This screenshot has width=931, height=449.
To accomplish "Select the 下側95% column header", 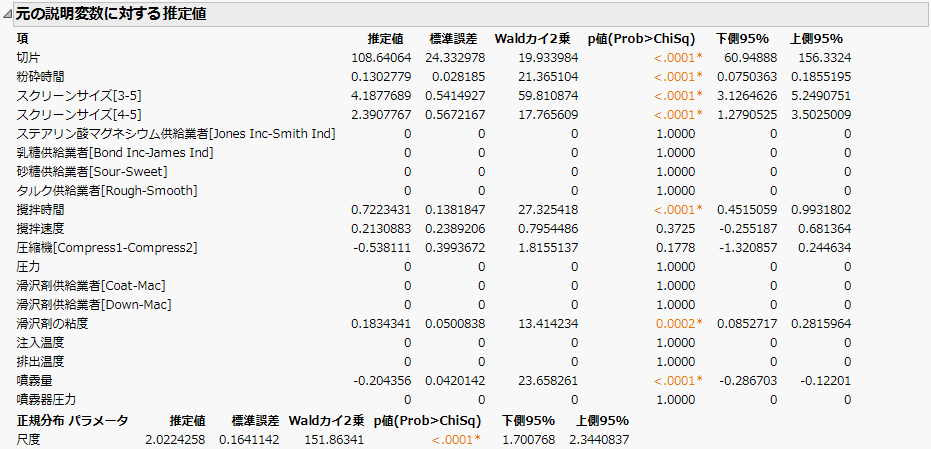I will click(742, 39).
